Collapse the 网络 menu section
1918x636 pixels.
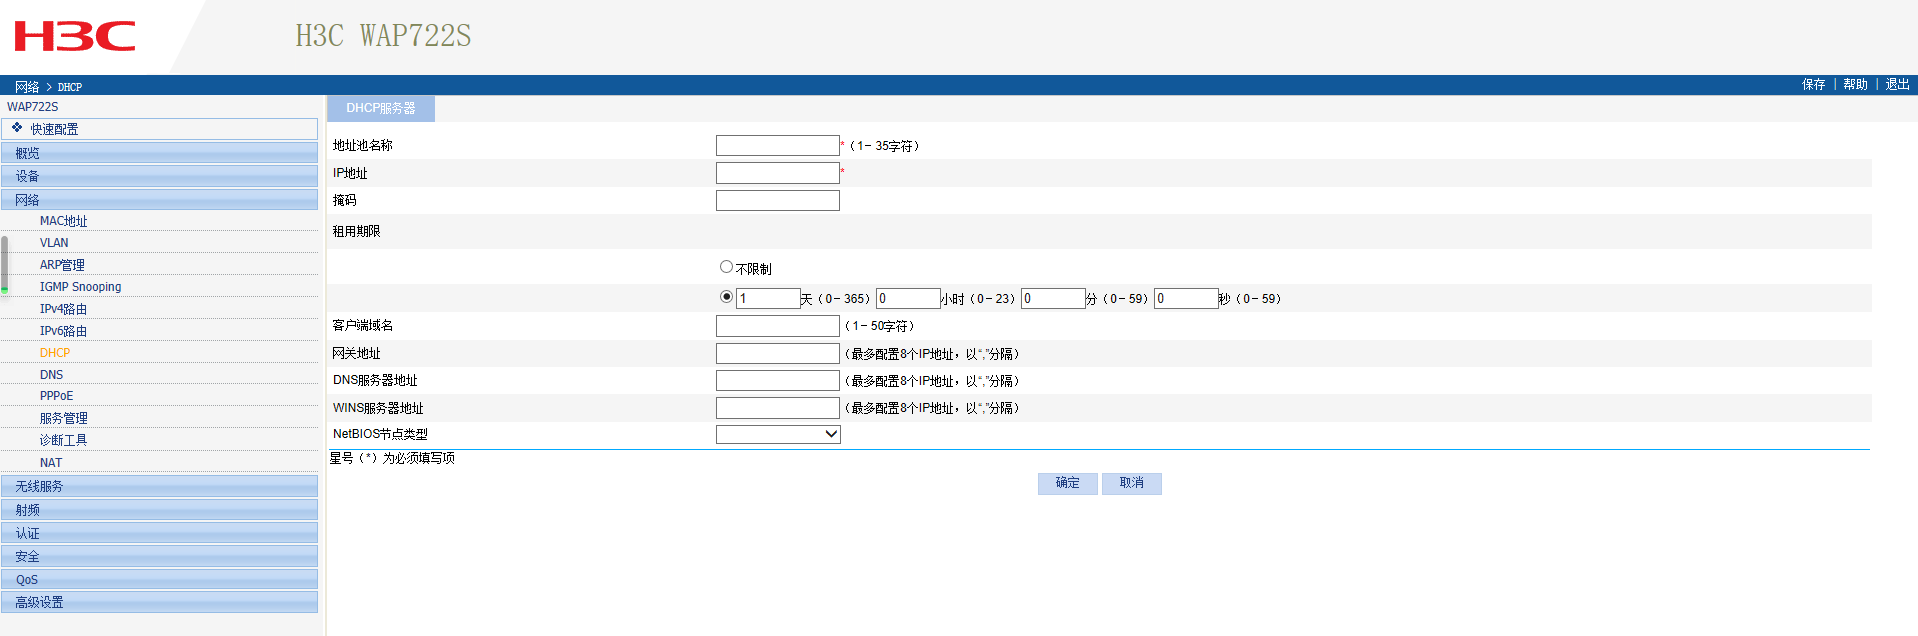point(160,200)
